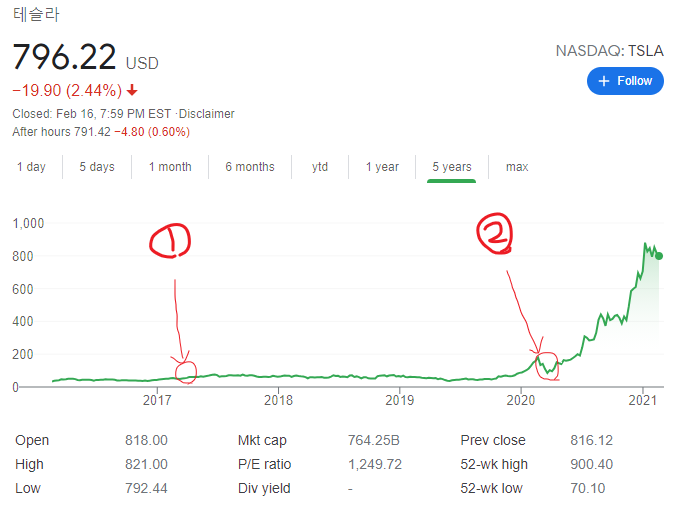Image resolution: width=681 pixels, height=510 pixels.
Task: Click the Div yield label
Action: pyautogui.click(x=264, y=488)
